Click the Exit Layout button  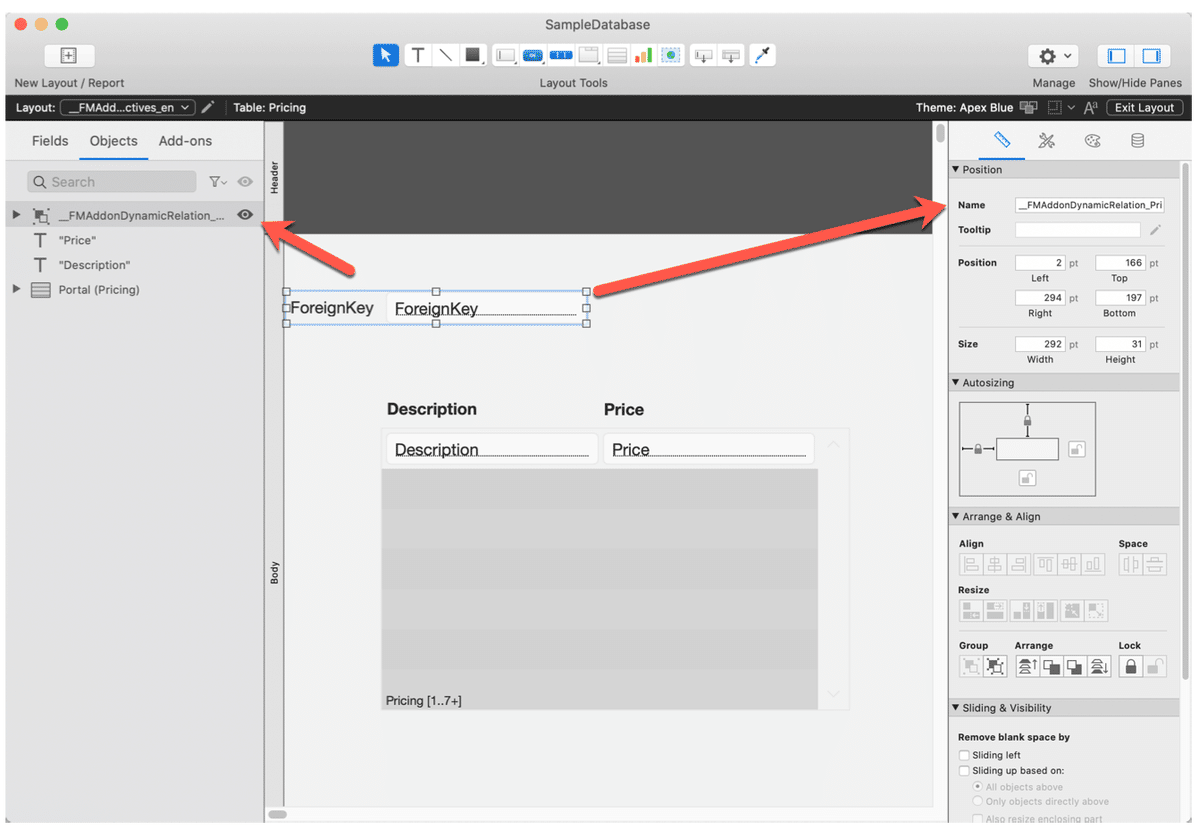coord(1144,107)
